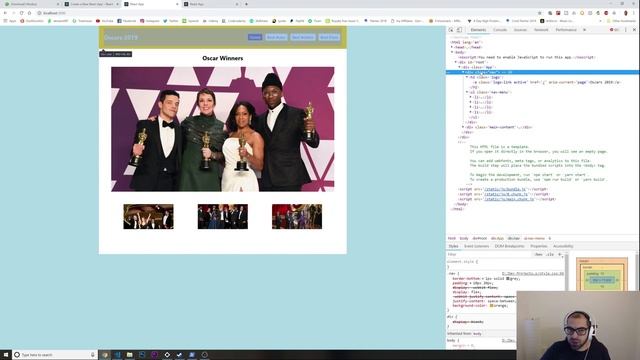Click the red error count indicator
The height and width of the screenshot is (360, 640).
tap(614, 30)
